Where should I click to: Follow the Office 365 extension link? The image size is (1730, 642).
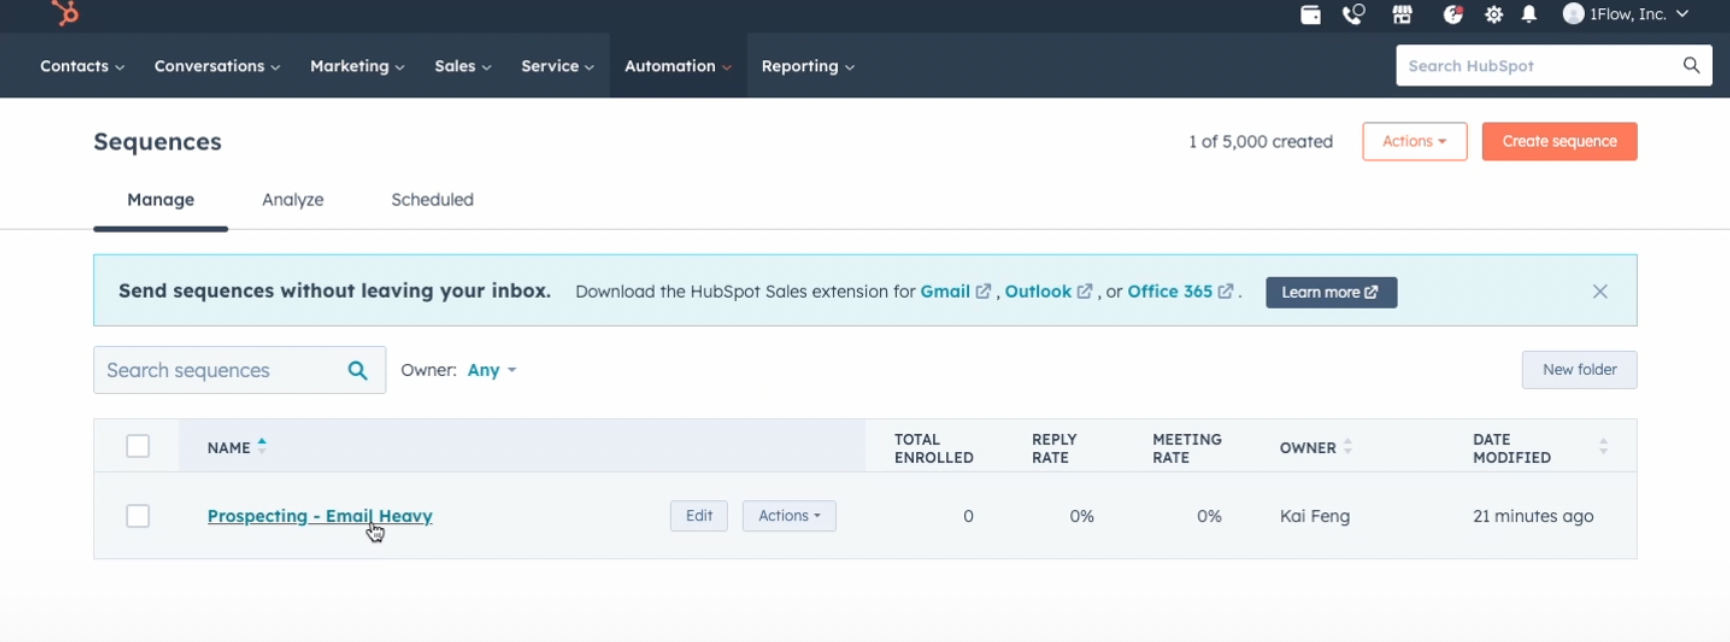pos(1170,291)
